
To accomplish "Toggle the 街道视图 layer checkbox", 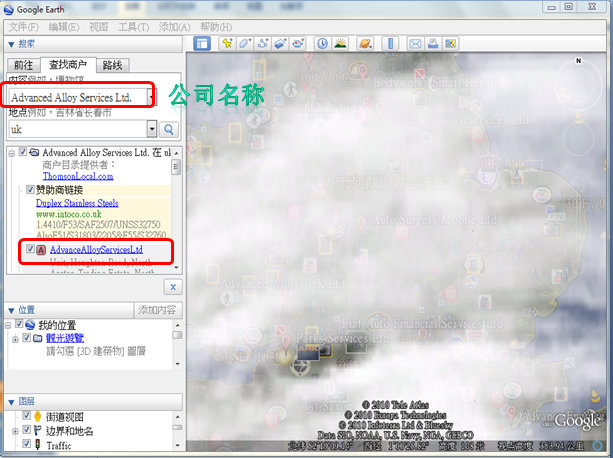I will coord(26,415).
